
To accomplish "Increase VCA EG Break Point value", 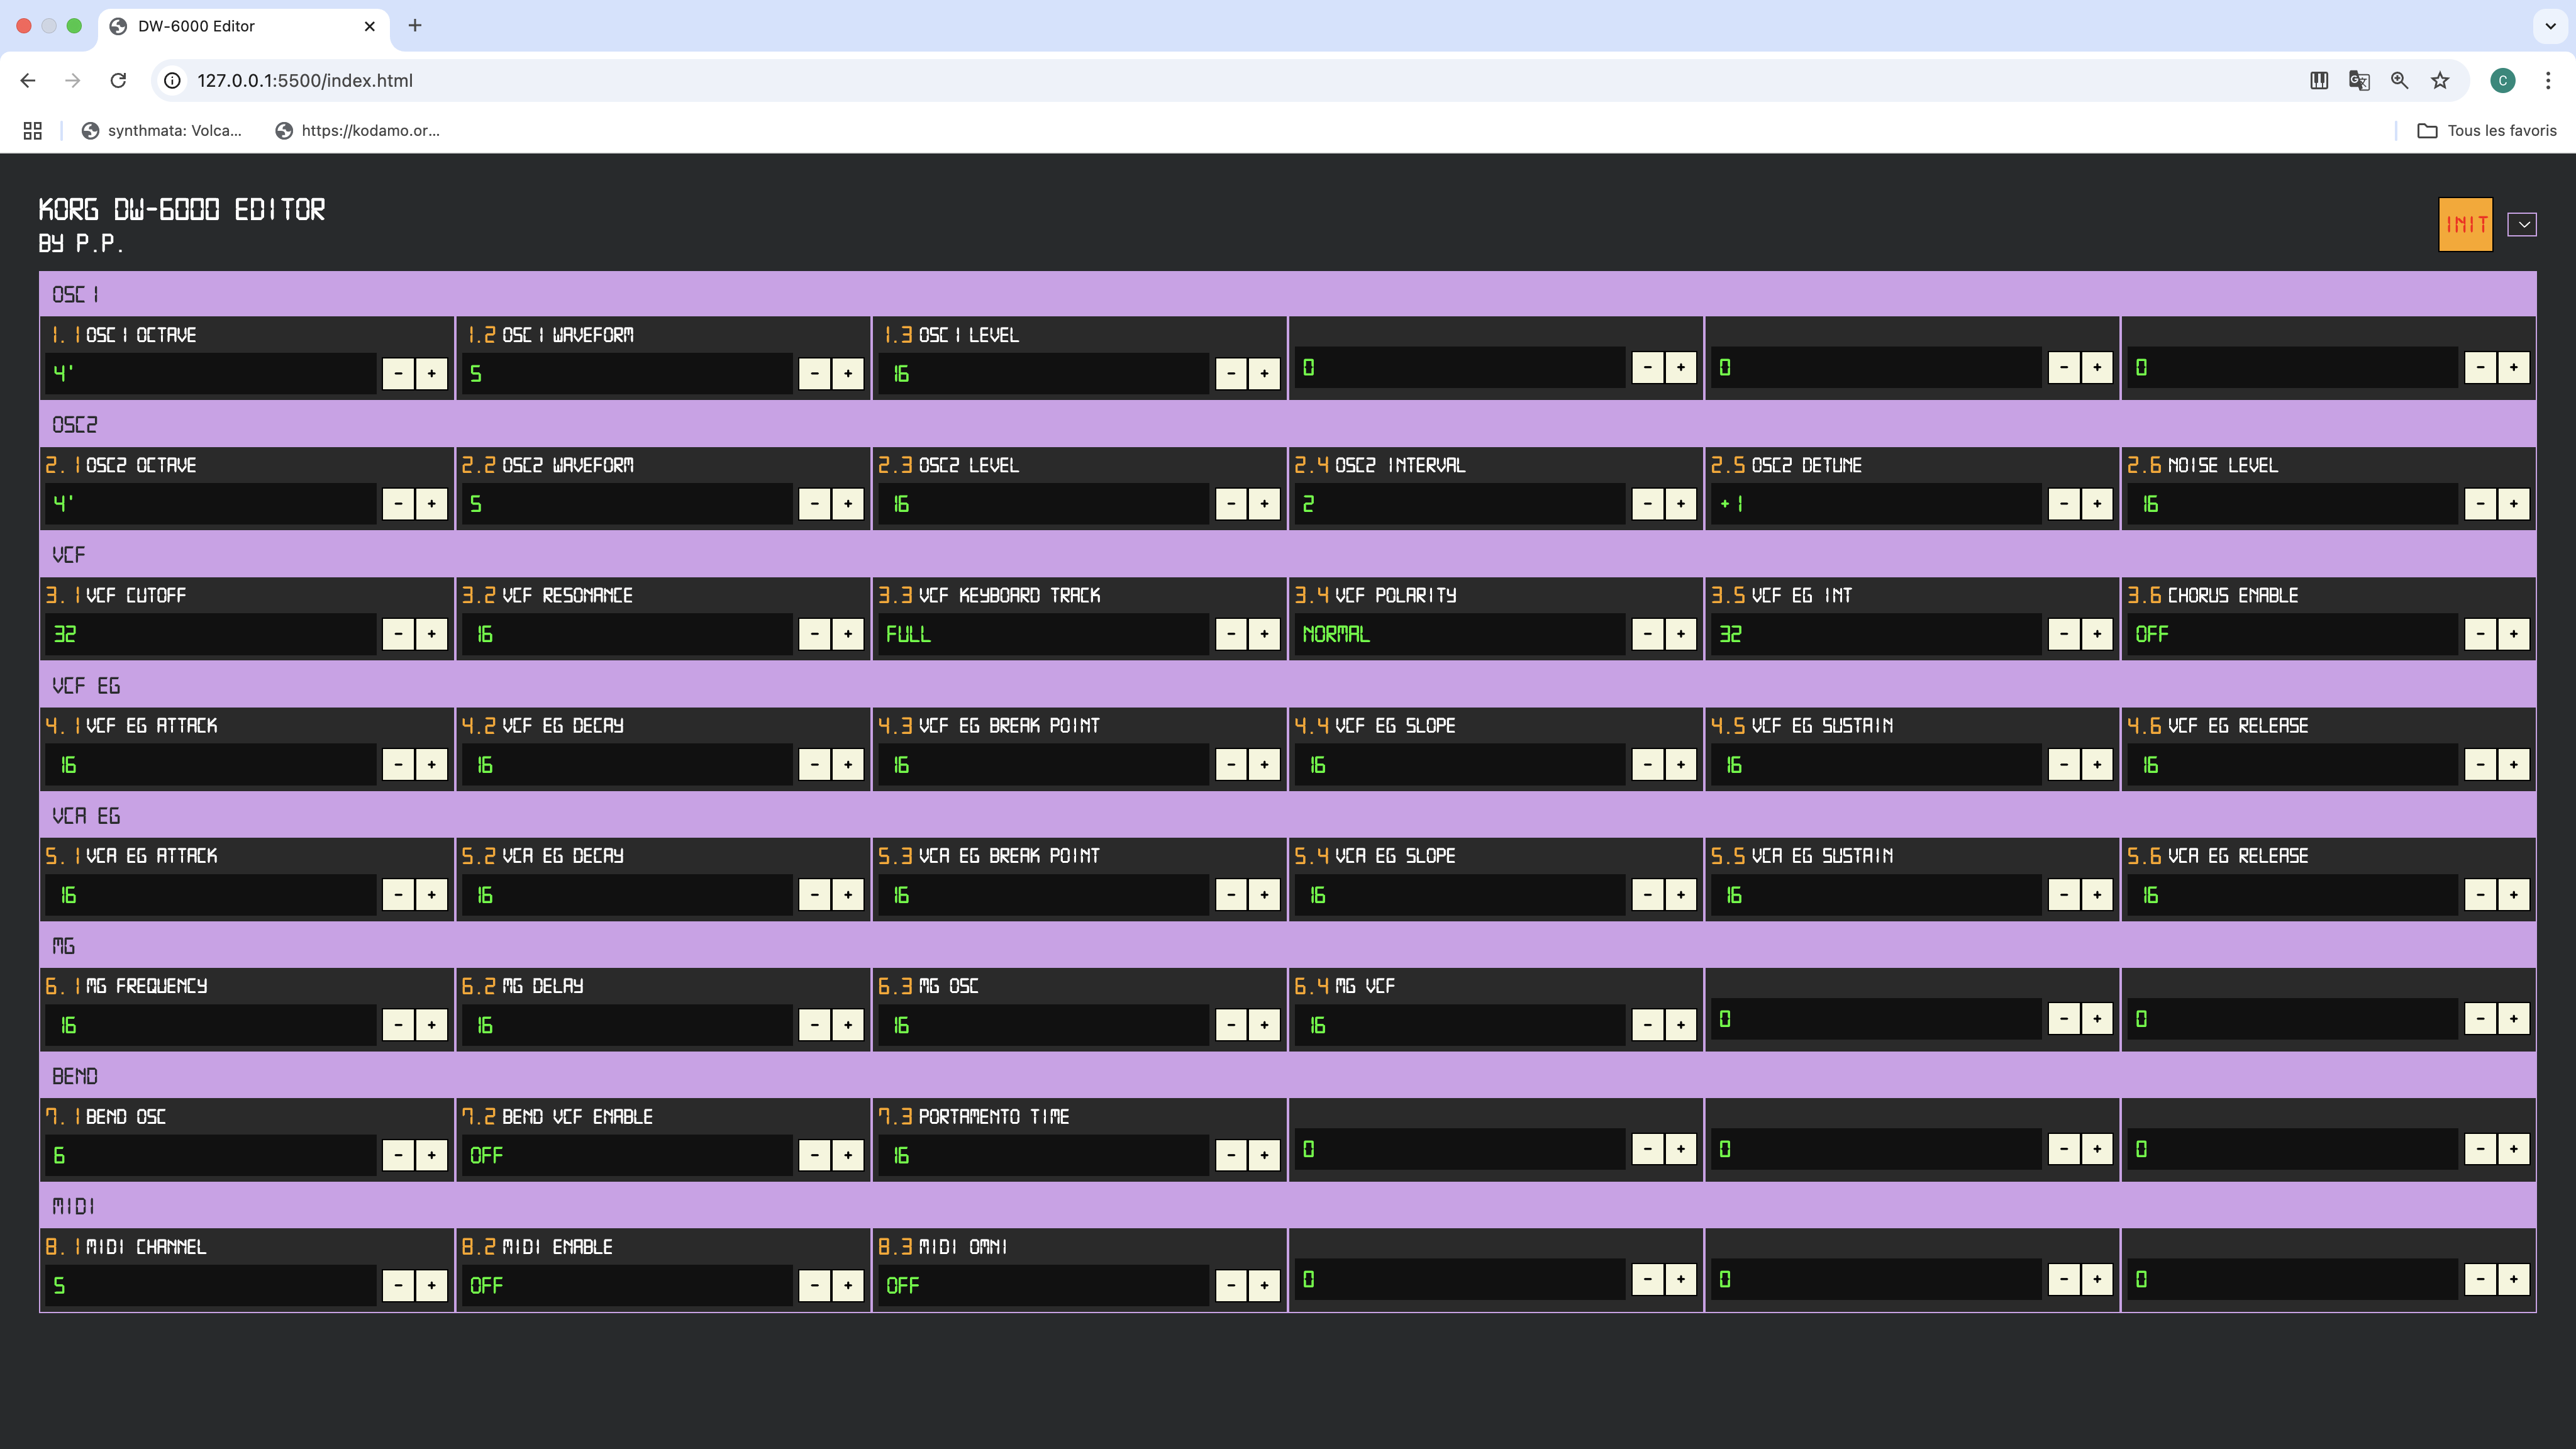I will [1264, 895].
